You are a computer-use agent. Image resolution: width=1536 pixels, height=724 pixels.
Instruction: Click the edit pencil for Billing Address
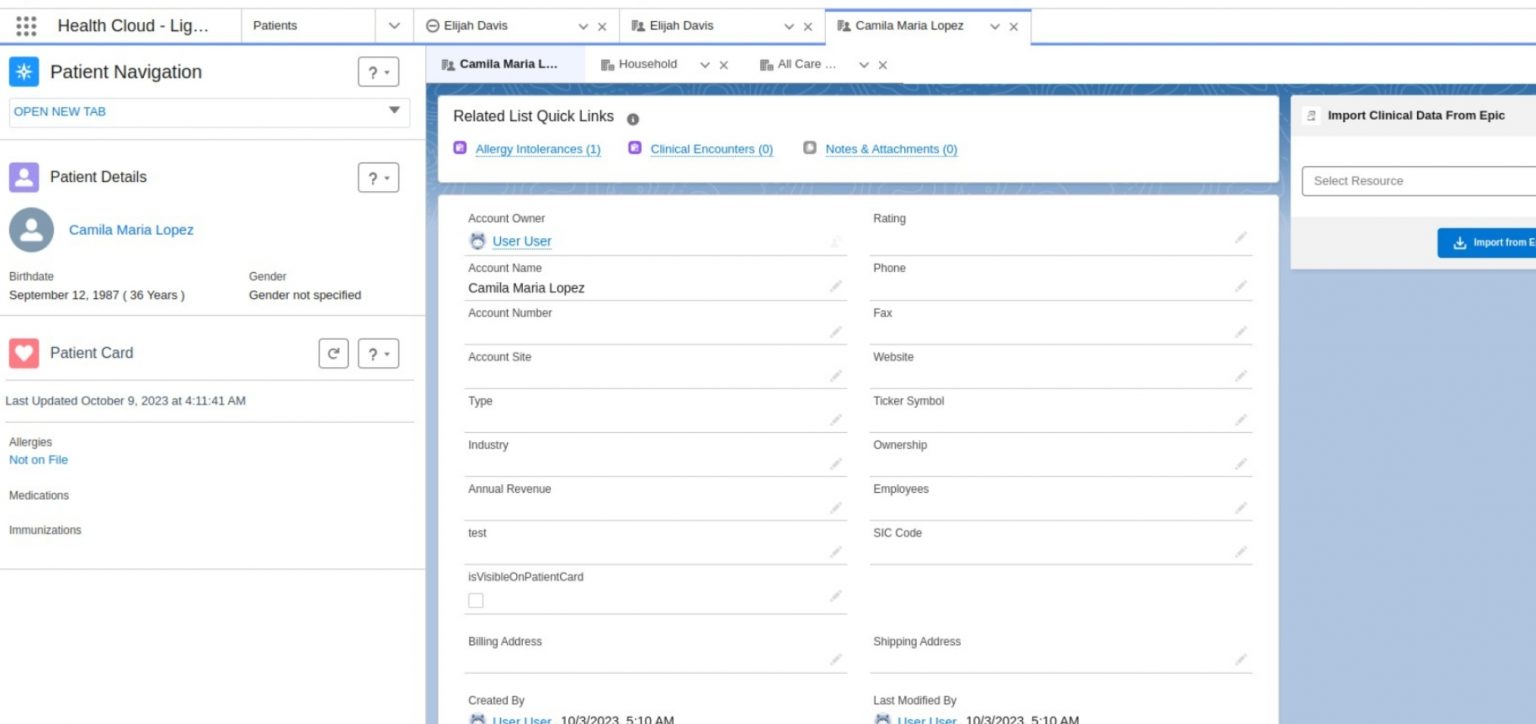click(x=837, y=660)
